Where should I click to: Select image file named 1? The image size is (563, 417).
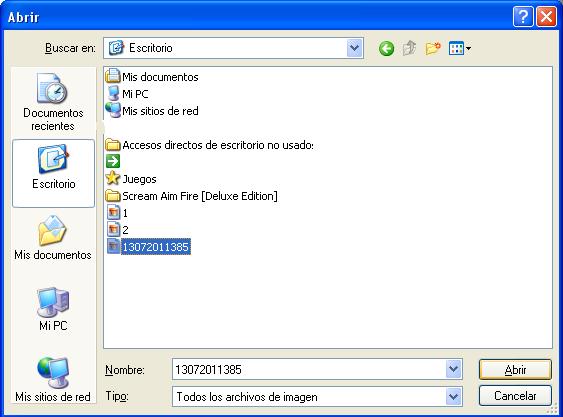[x=118, y=213]
